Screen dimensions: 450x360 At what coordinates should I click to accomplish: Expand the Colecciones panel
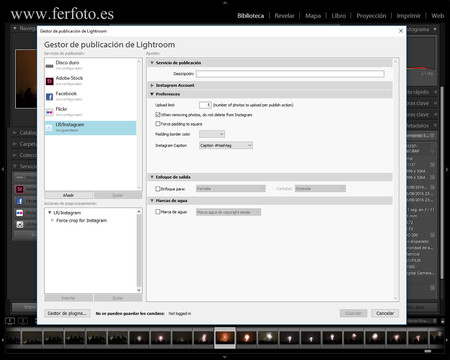click(15, 155)
